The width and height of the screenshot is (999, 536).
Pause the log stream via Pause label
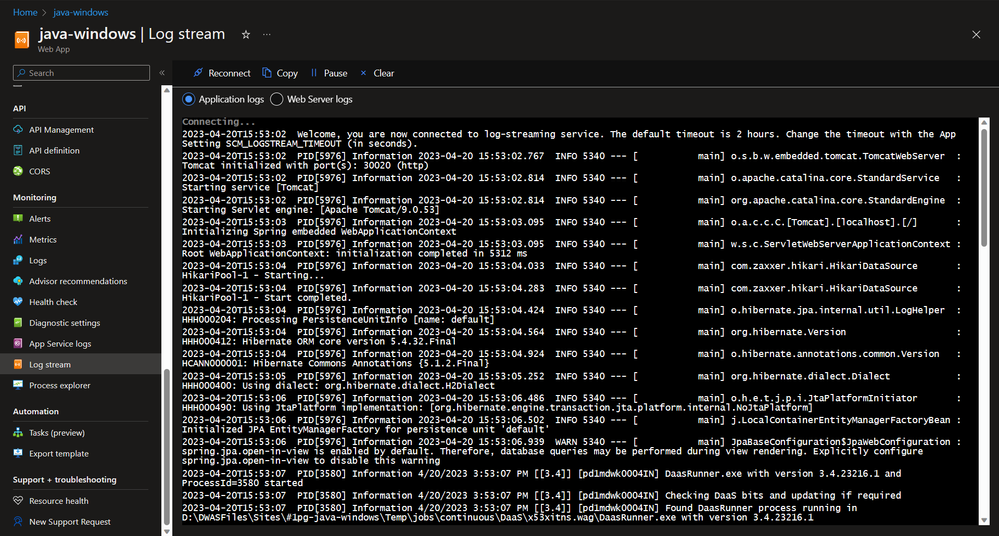pos(335,73)
